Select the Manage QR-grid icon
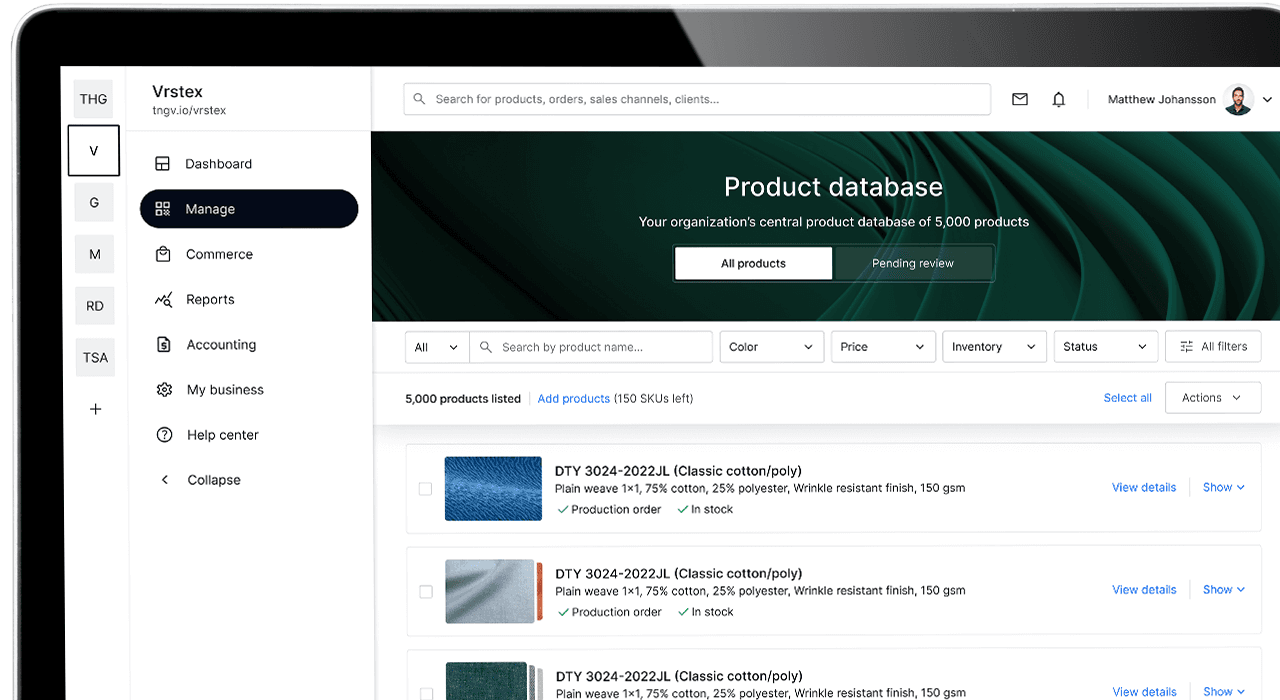 point(163,209)
